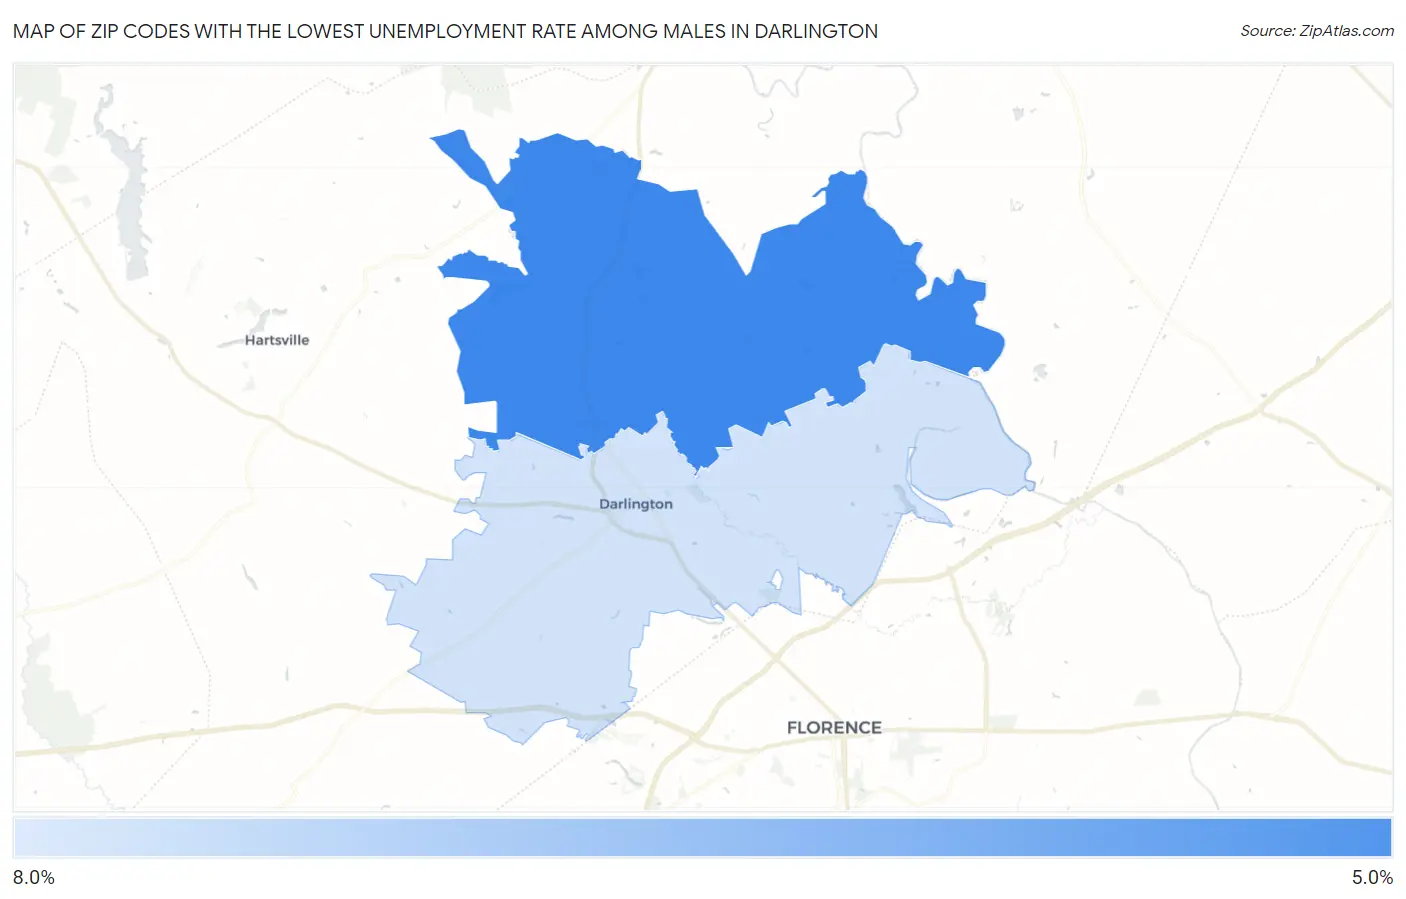The width and height of the screenshot is (1406, 899).
Task: Click the 5.0% legend maximum label
Action: (x=1372, y=877)
